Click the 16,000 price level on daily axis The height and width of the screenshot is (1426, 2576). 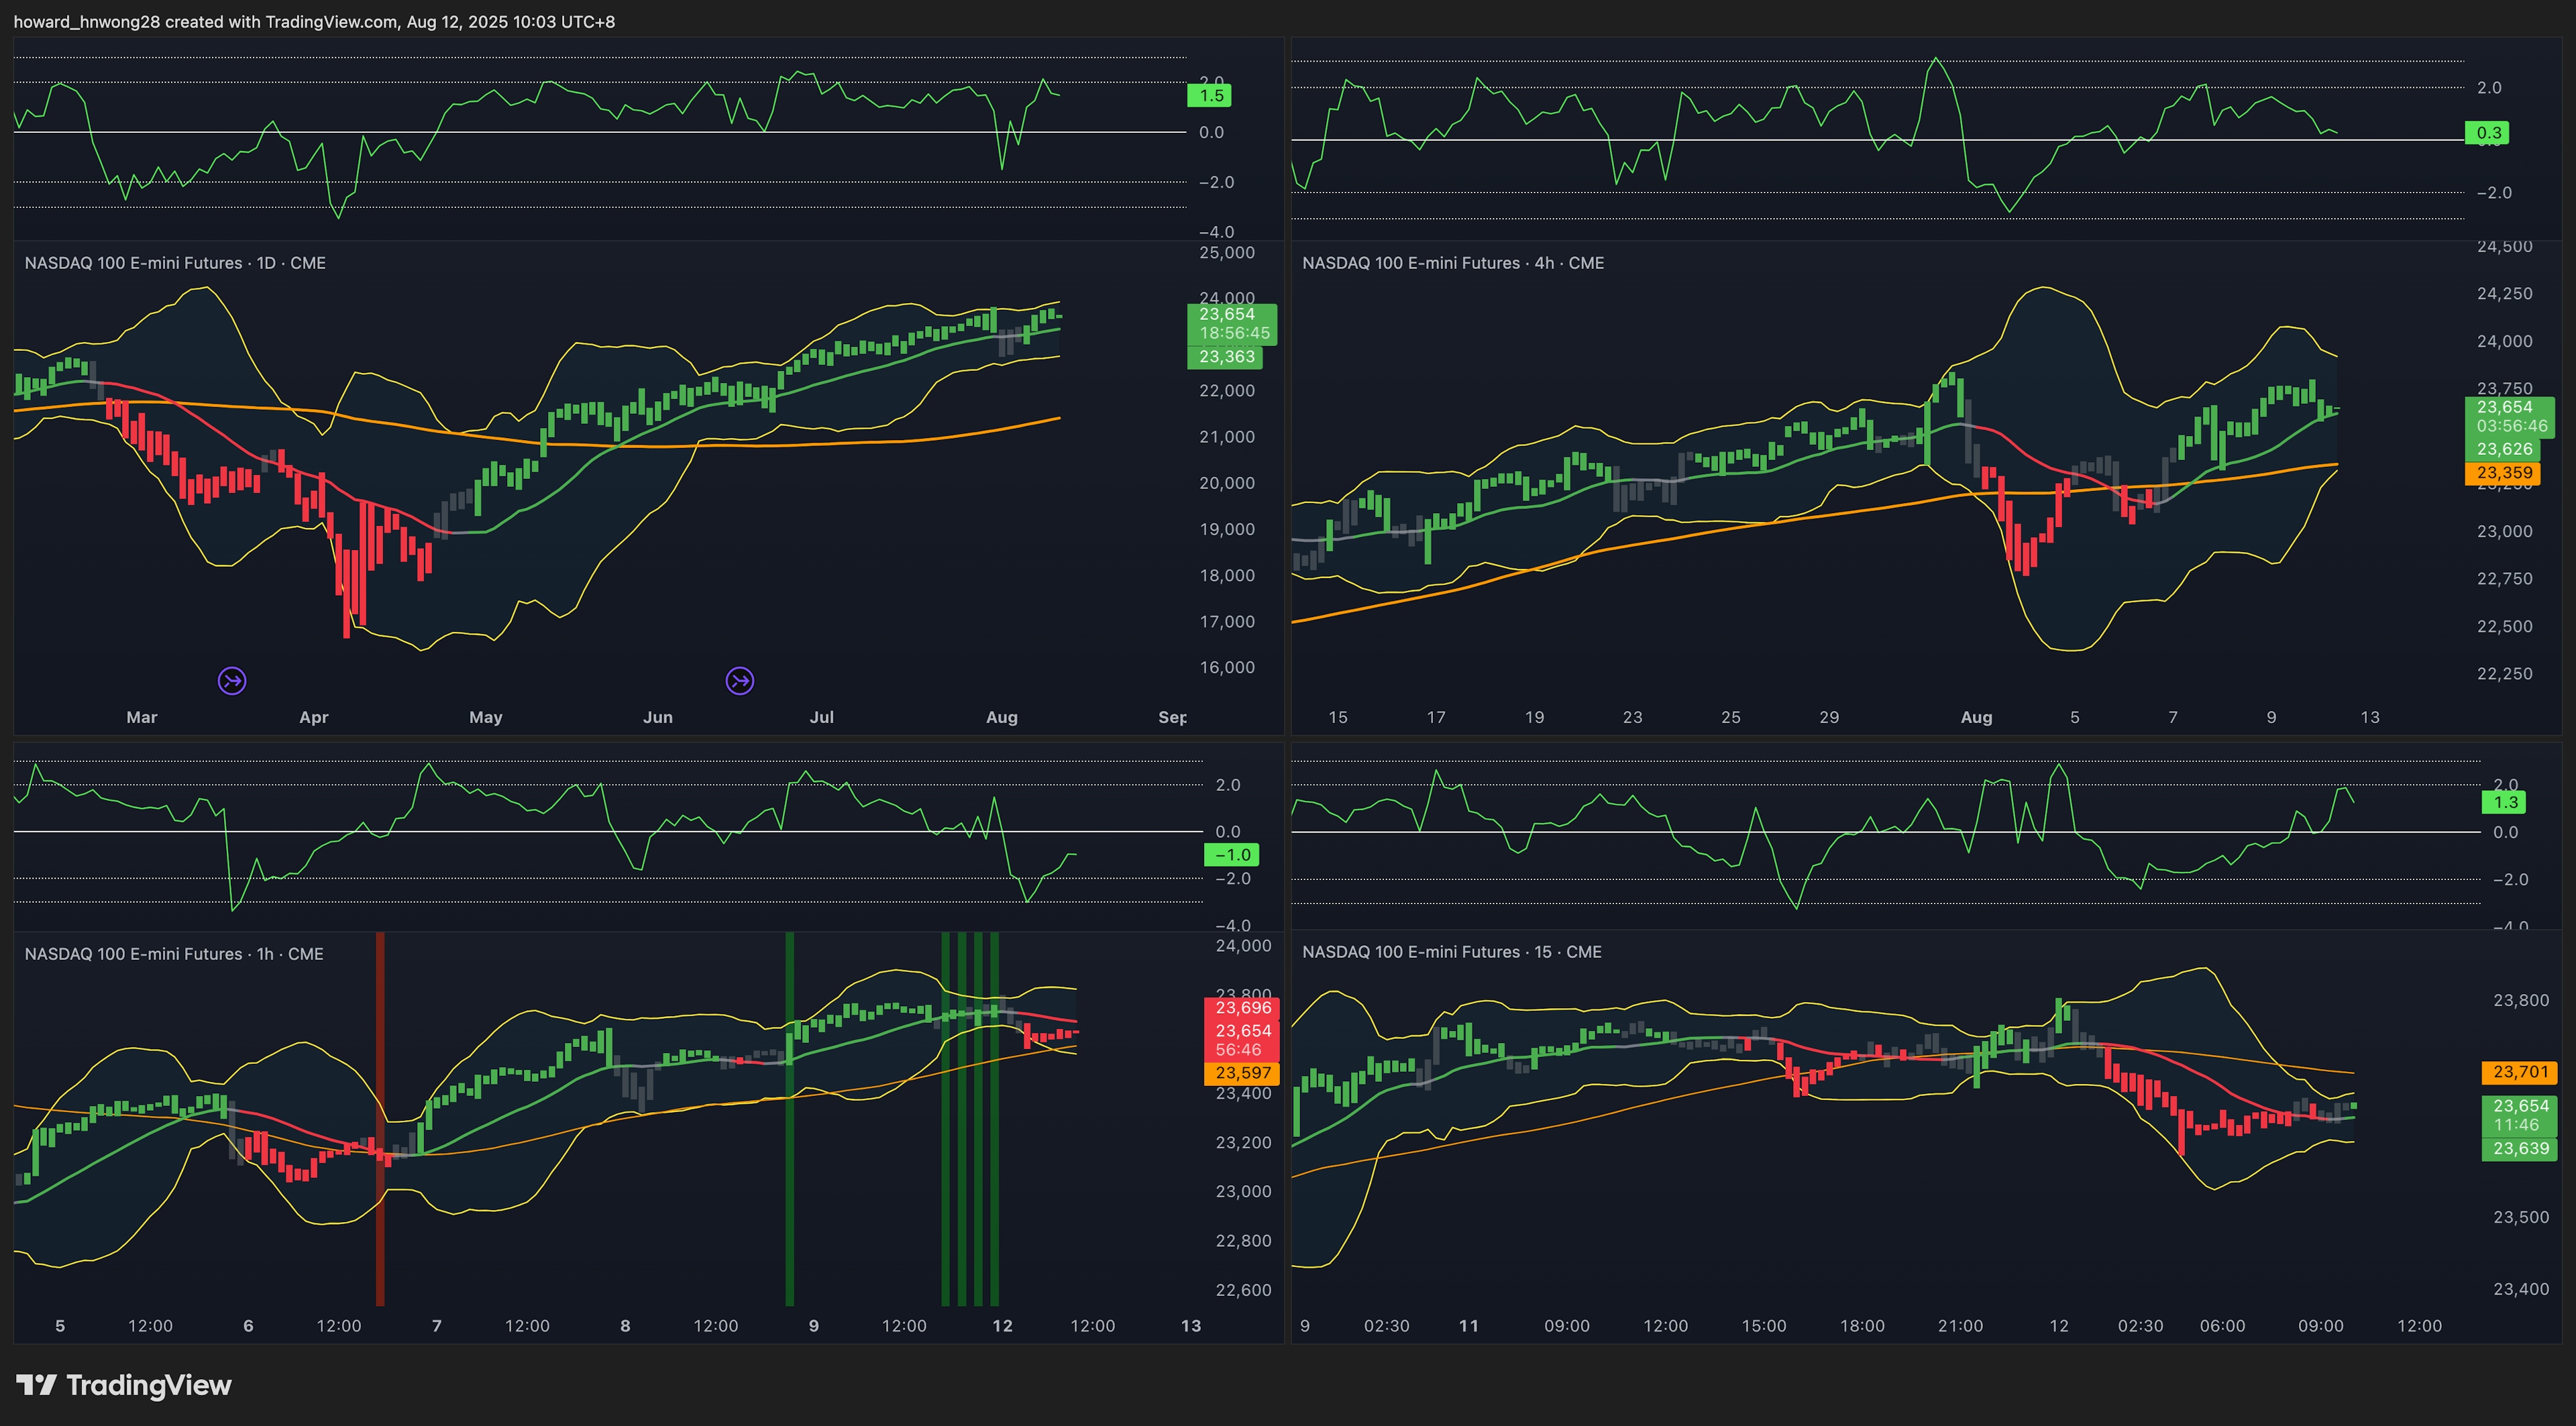[1227, 667]
